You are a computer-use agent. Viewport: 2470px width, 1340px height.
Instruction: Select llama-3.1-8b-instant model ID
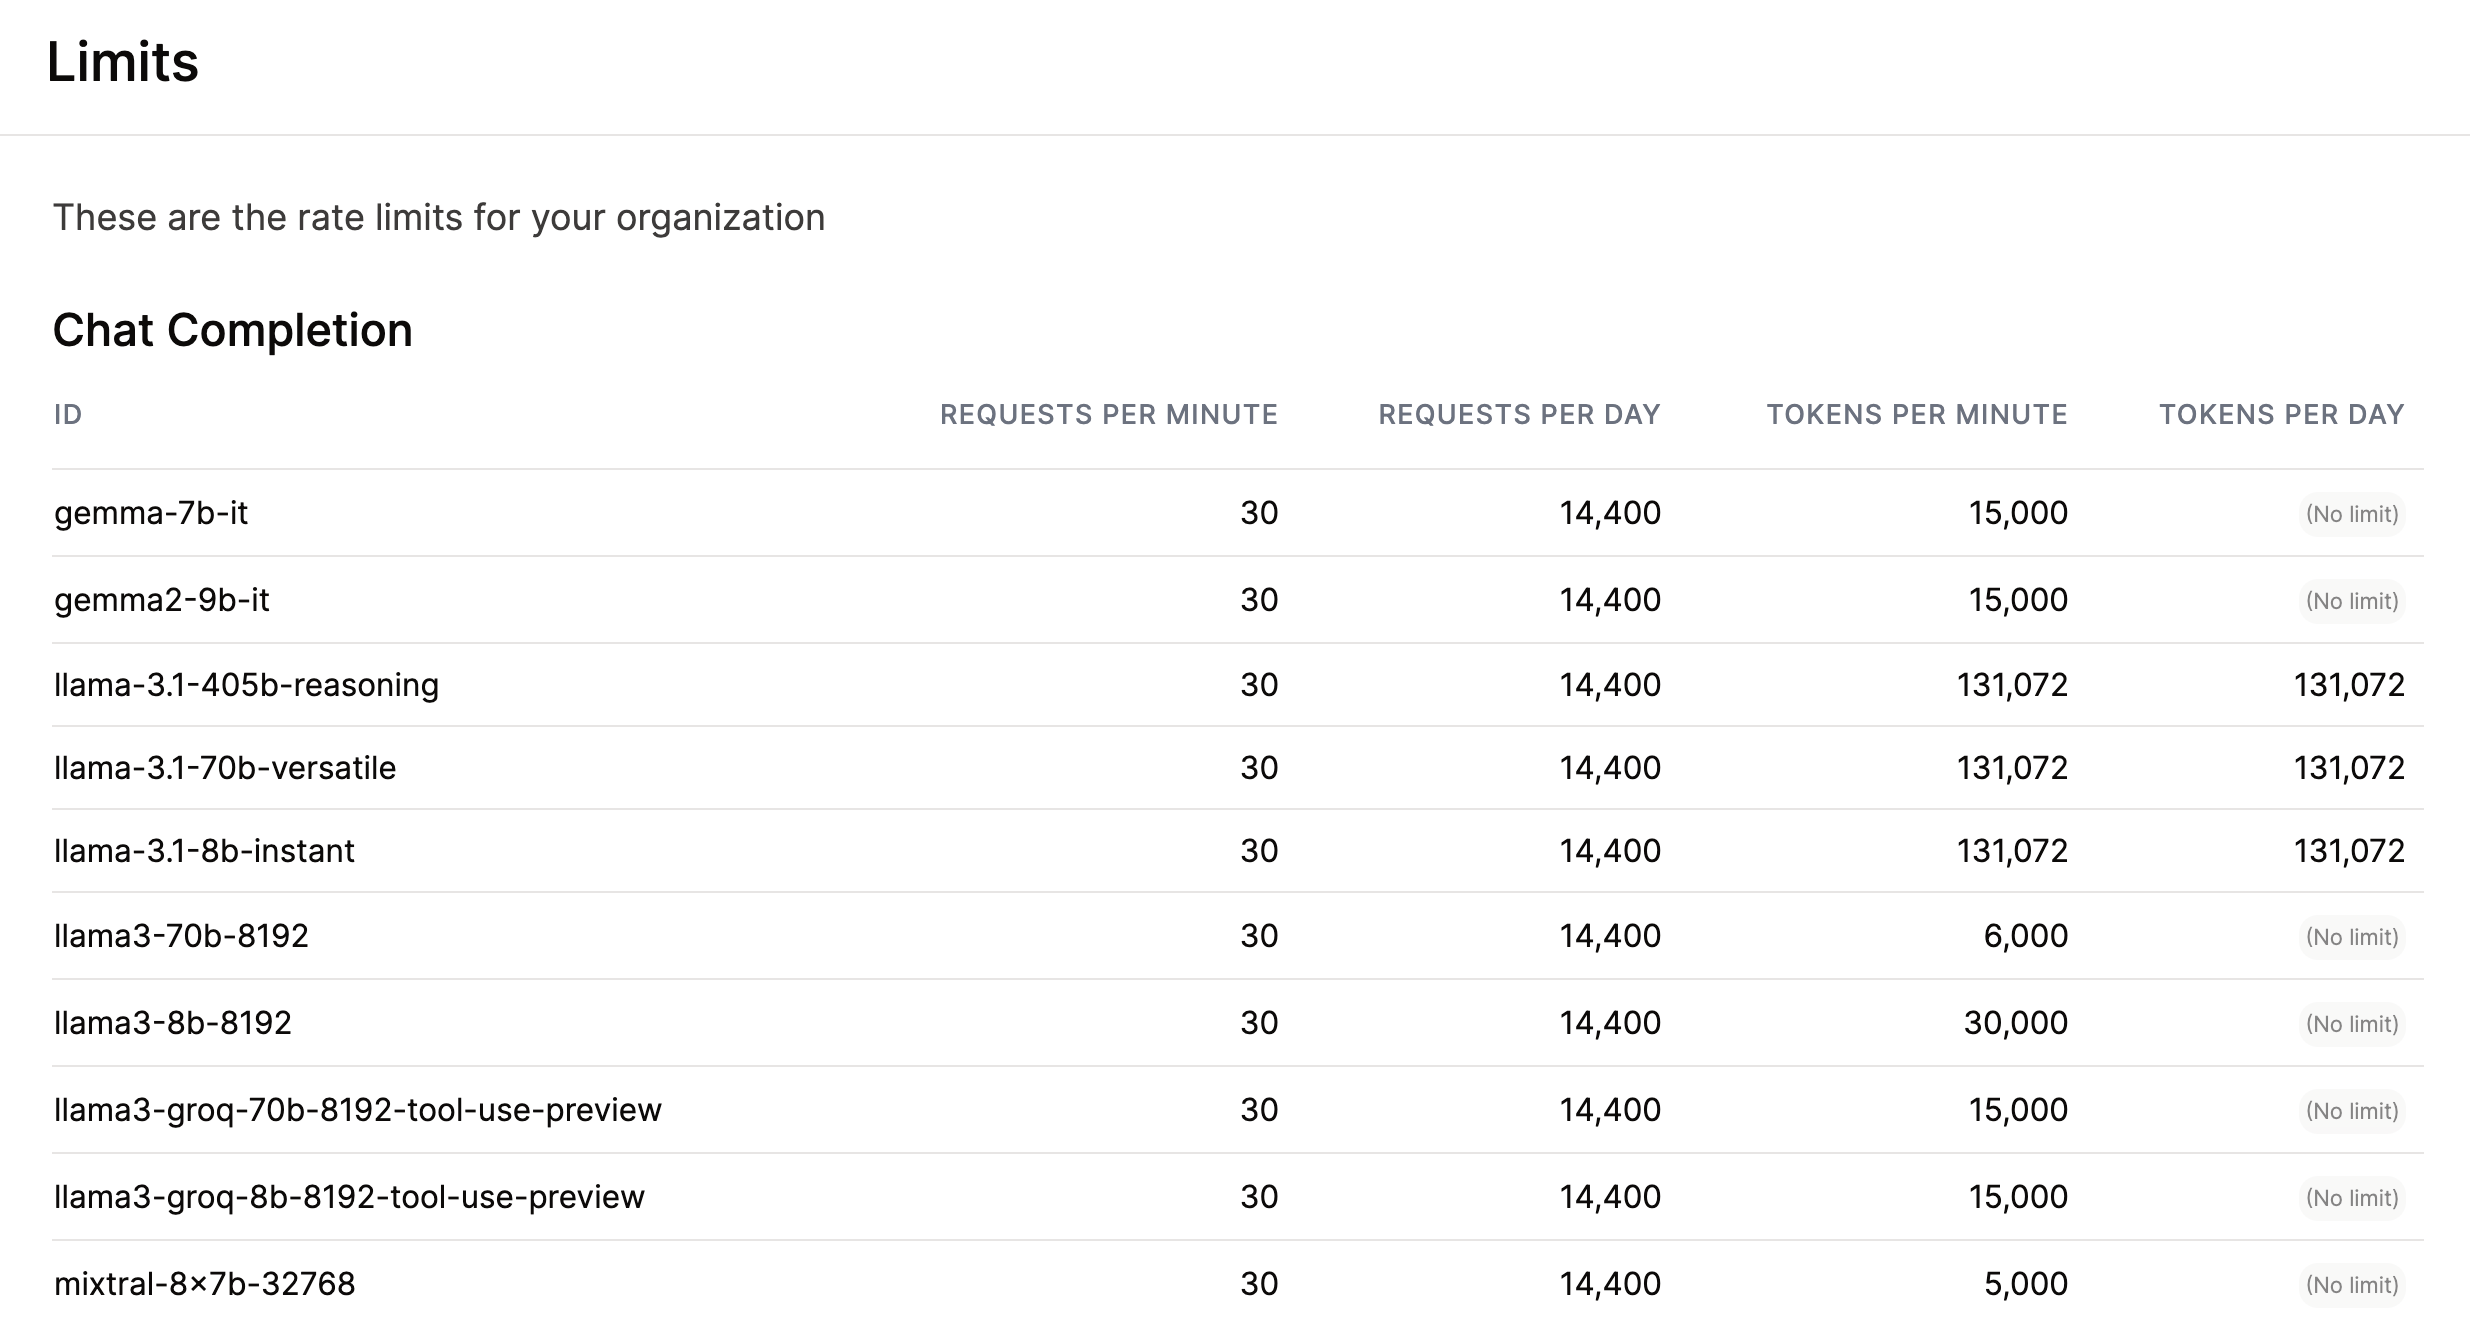pyautogui.click(x=204, y=851)
